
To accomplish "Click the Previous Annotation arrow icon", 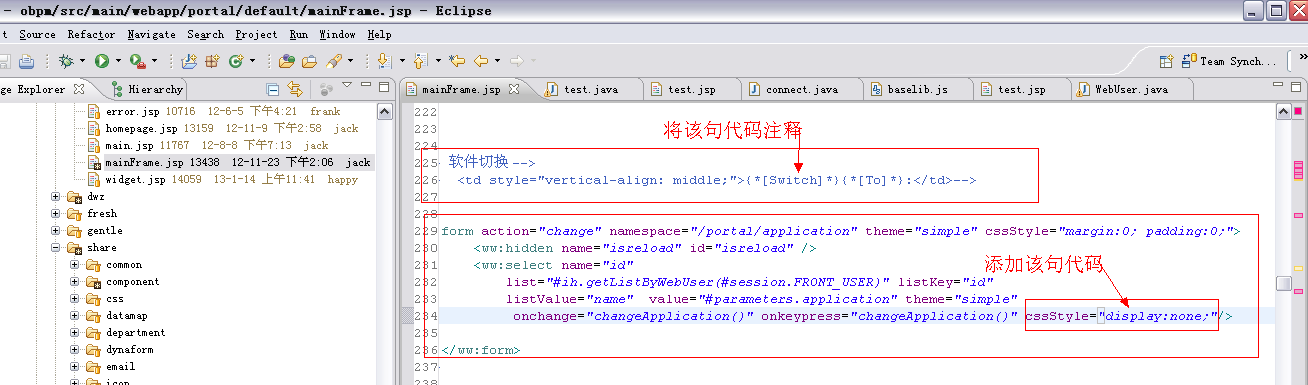I will pos(420,61).
